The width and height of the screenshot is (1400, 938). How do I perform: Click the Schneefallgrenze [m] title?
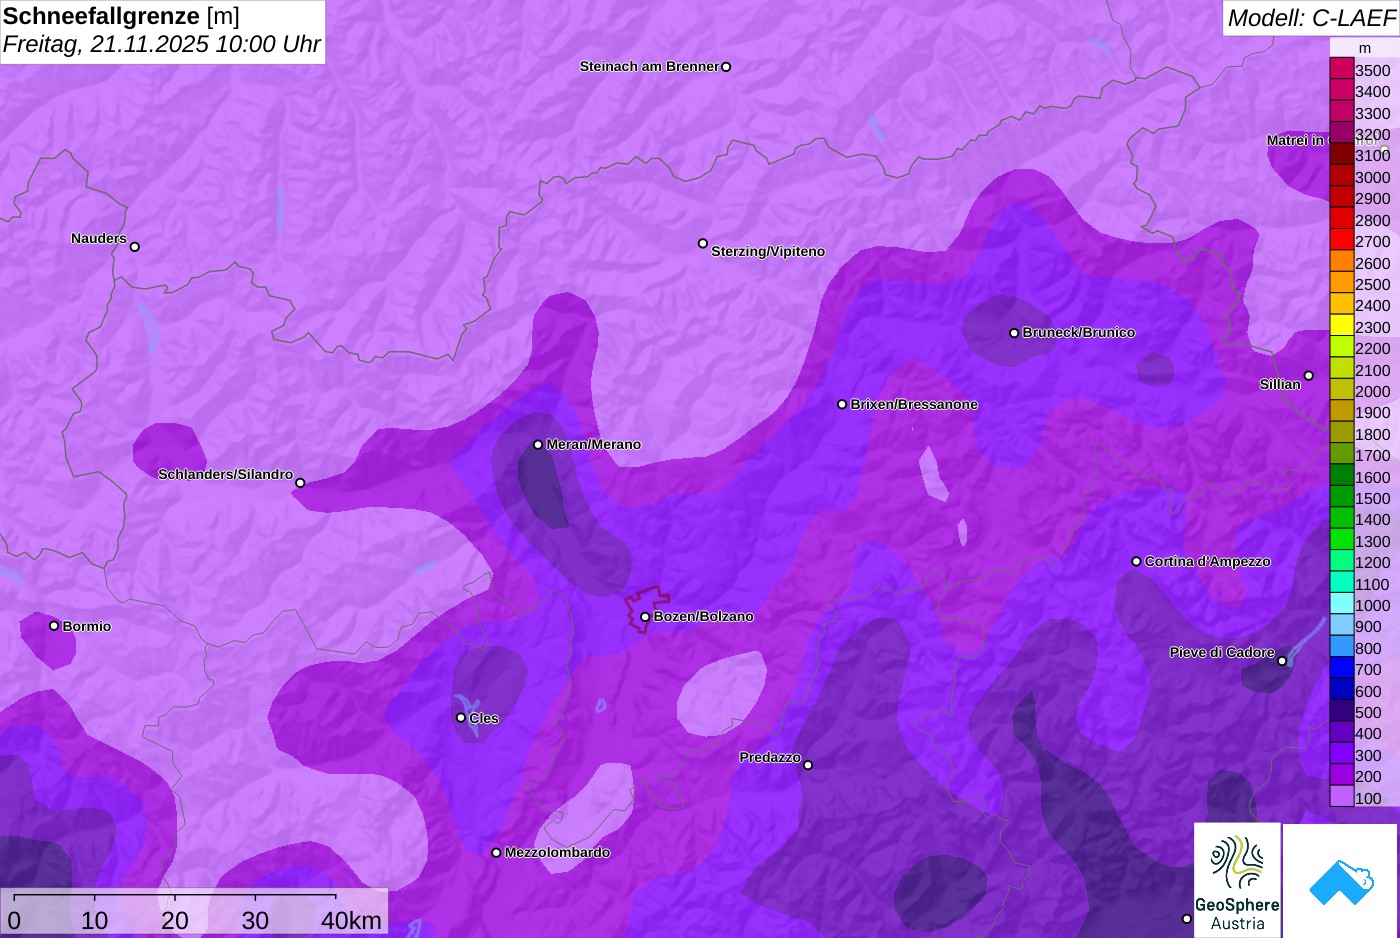click(x=121, y=17)
